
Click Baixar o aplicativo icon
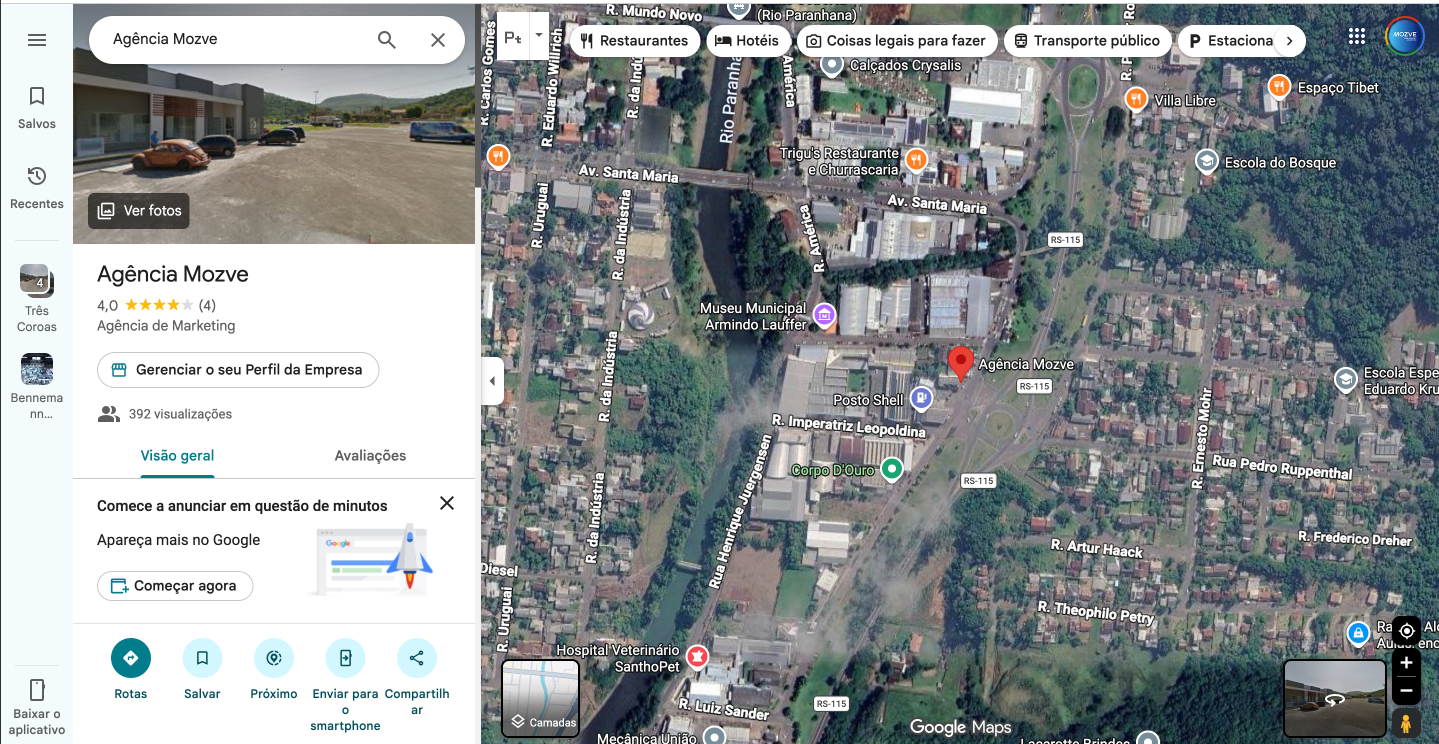(x=37, y=690)
